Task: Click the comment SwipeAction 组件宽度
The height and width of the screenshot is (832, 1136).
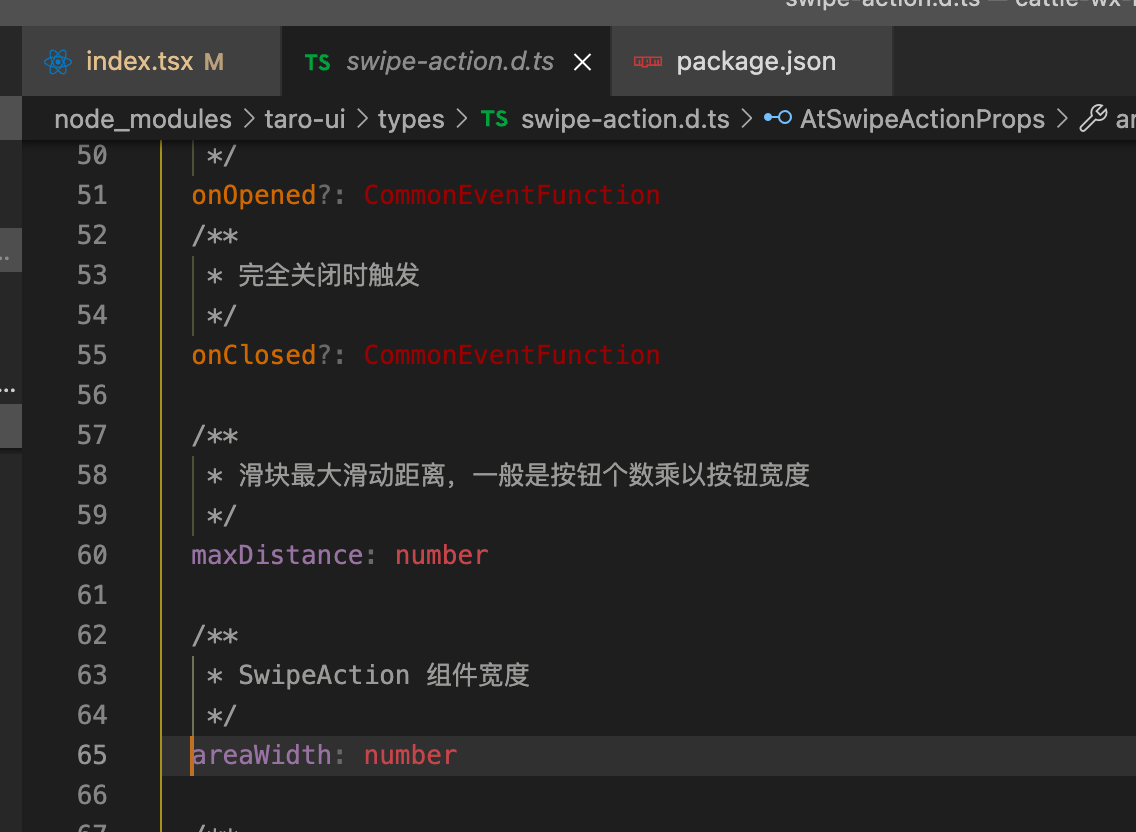Action: pyautogui.click(x=384, y=675)
